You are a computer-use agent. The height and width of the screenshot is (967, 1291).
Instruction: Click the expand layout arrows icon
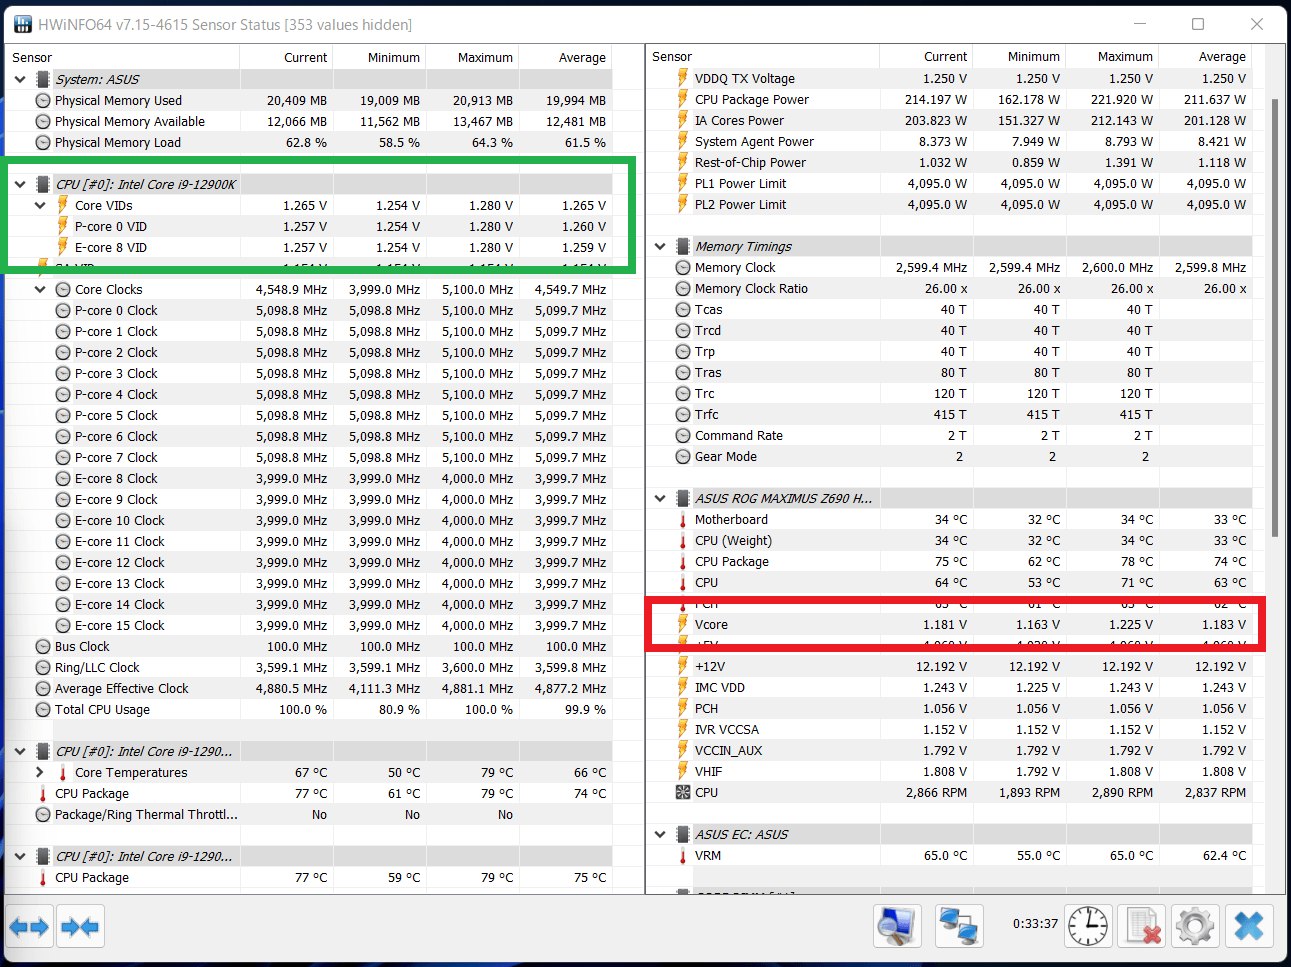point(29,927)
